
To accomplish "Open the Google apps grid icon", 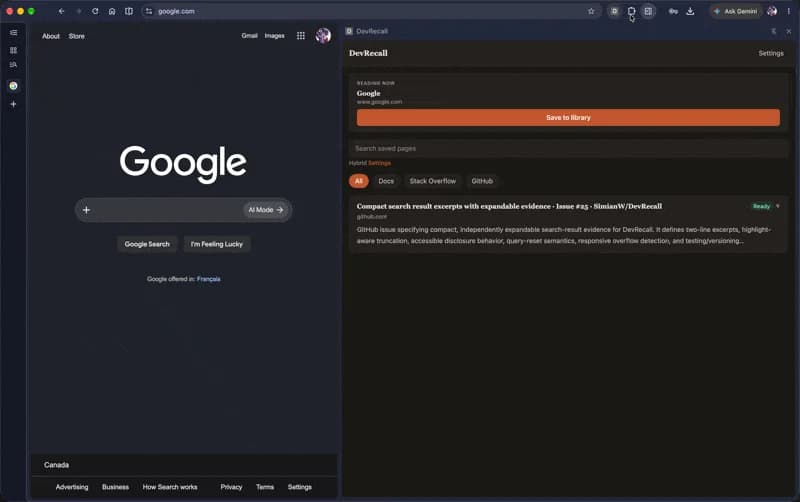I will click(x=301, y=36).
